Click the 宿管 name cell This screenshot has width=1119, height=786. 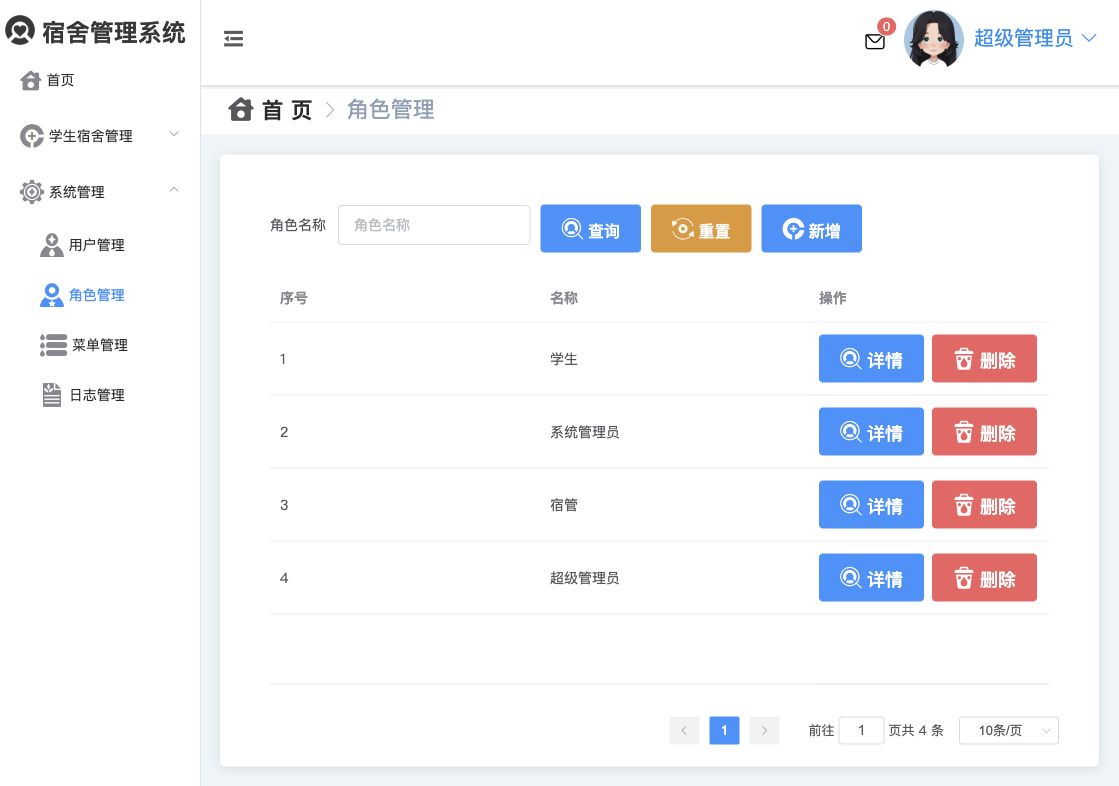(564, 505)
